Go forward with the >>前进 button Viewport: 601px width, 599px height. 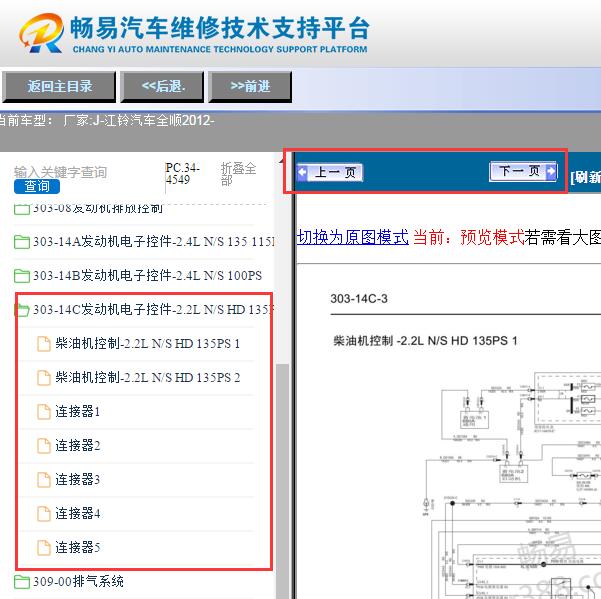click(250, 87)
